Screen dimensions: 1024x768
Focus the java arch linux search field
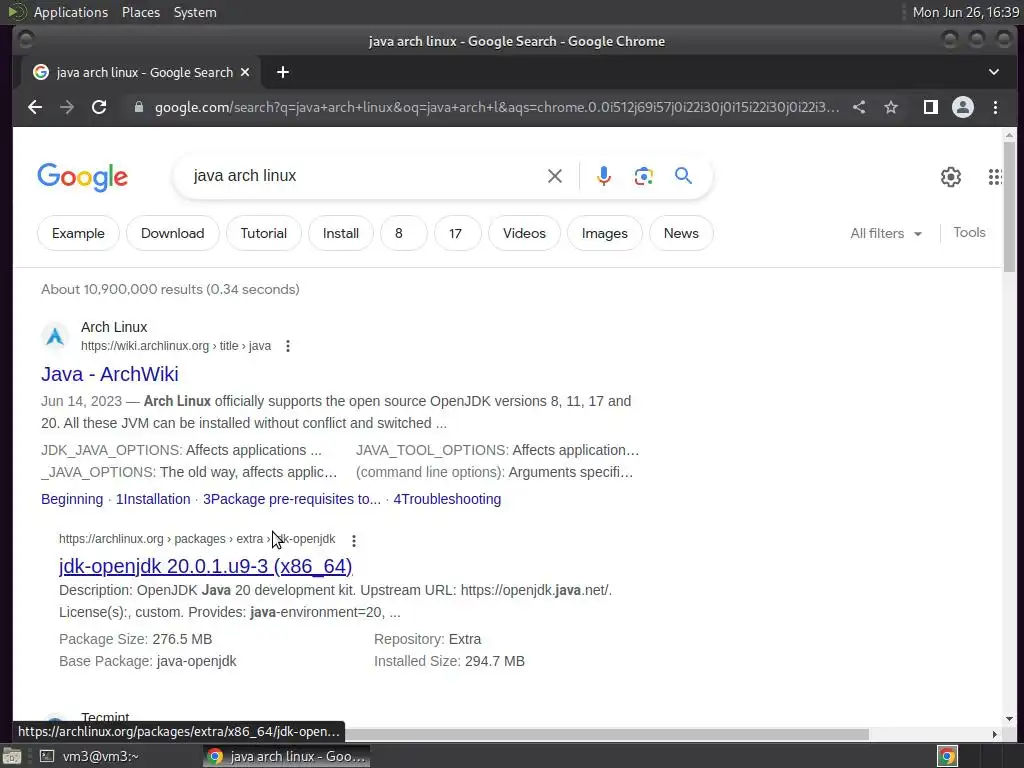point(366,176)
